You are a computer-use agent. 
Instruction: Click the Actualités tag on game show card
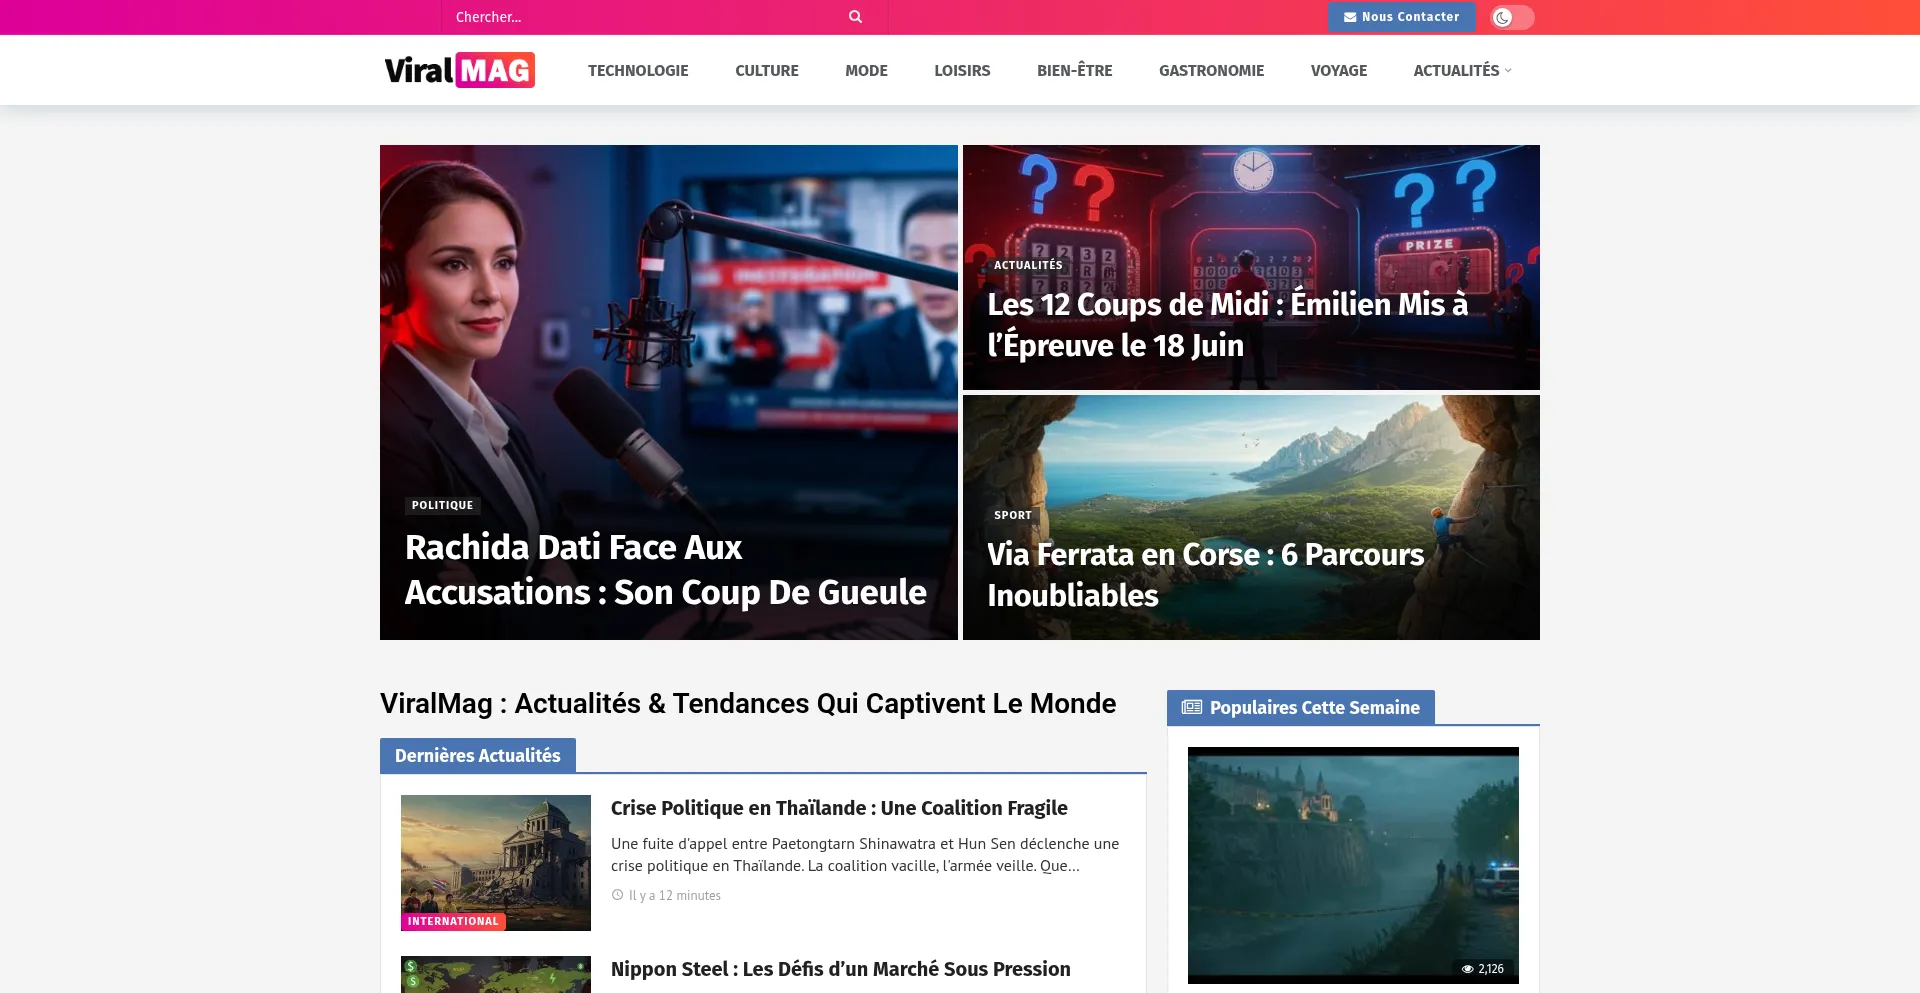(x=1028, y=265)
